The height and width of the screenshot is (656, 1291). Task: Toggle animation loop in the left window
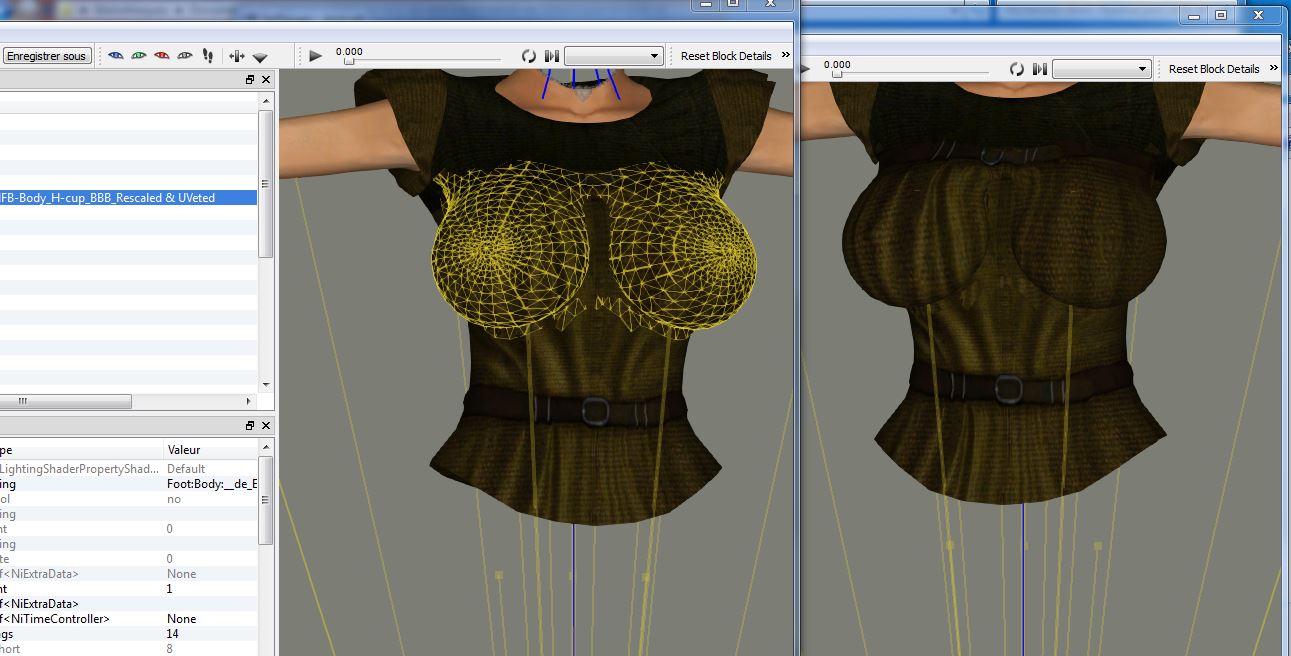(x=529, y=56)
